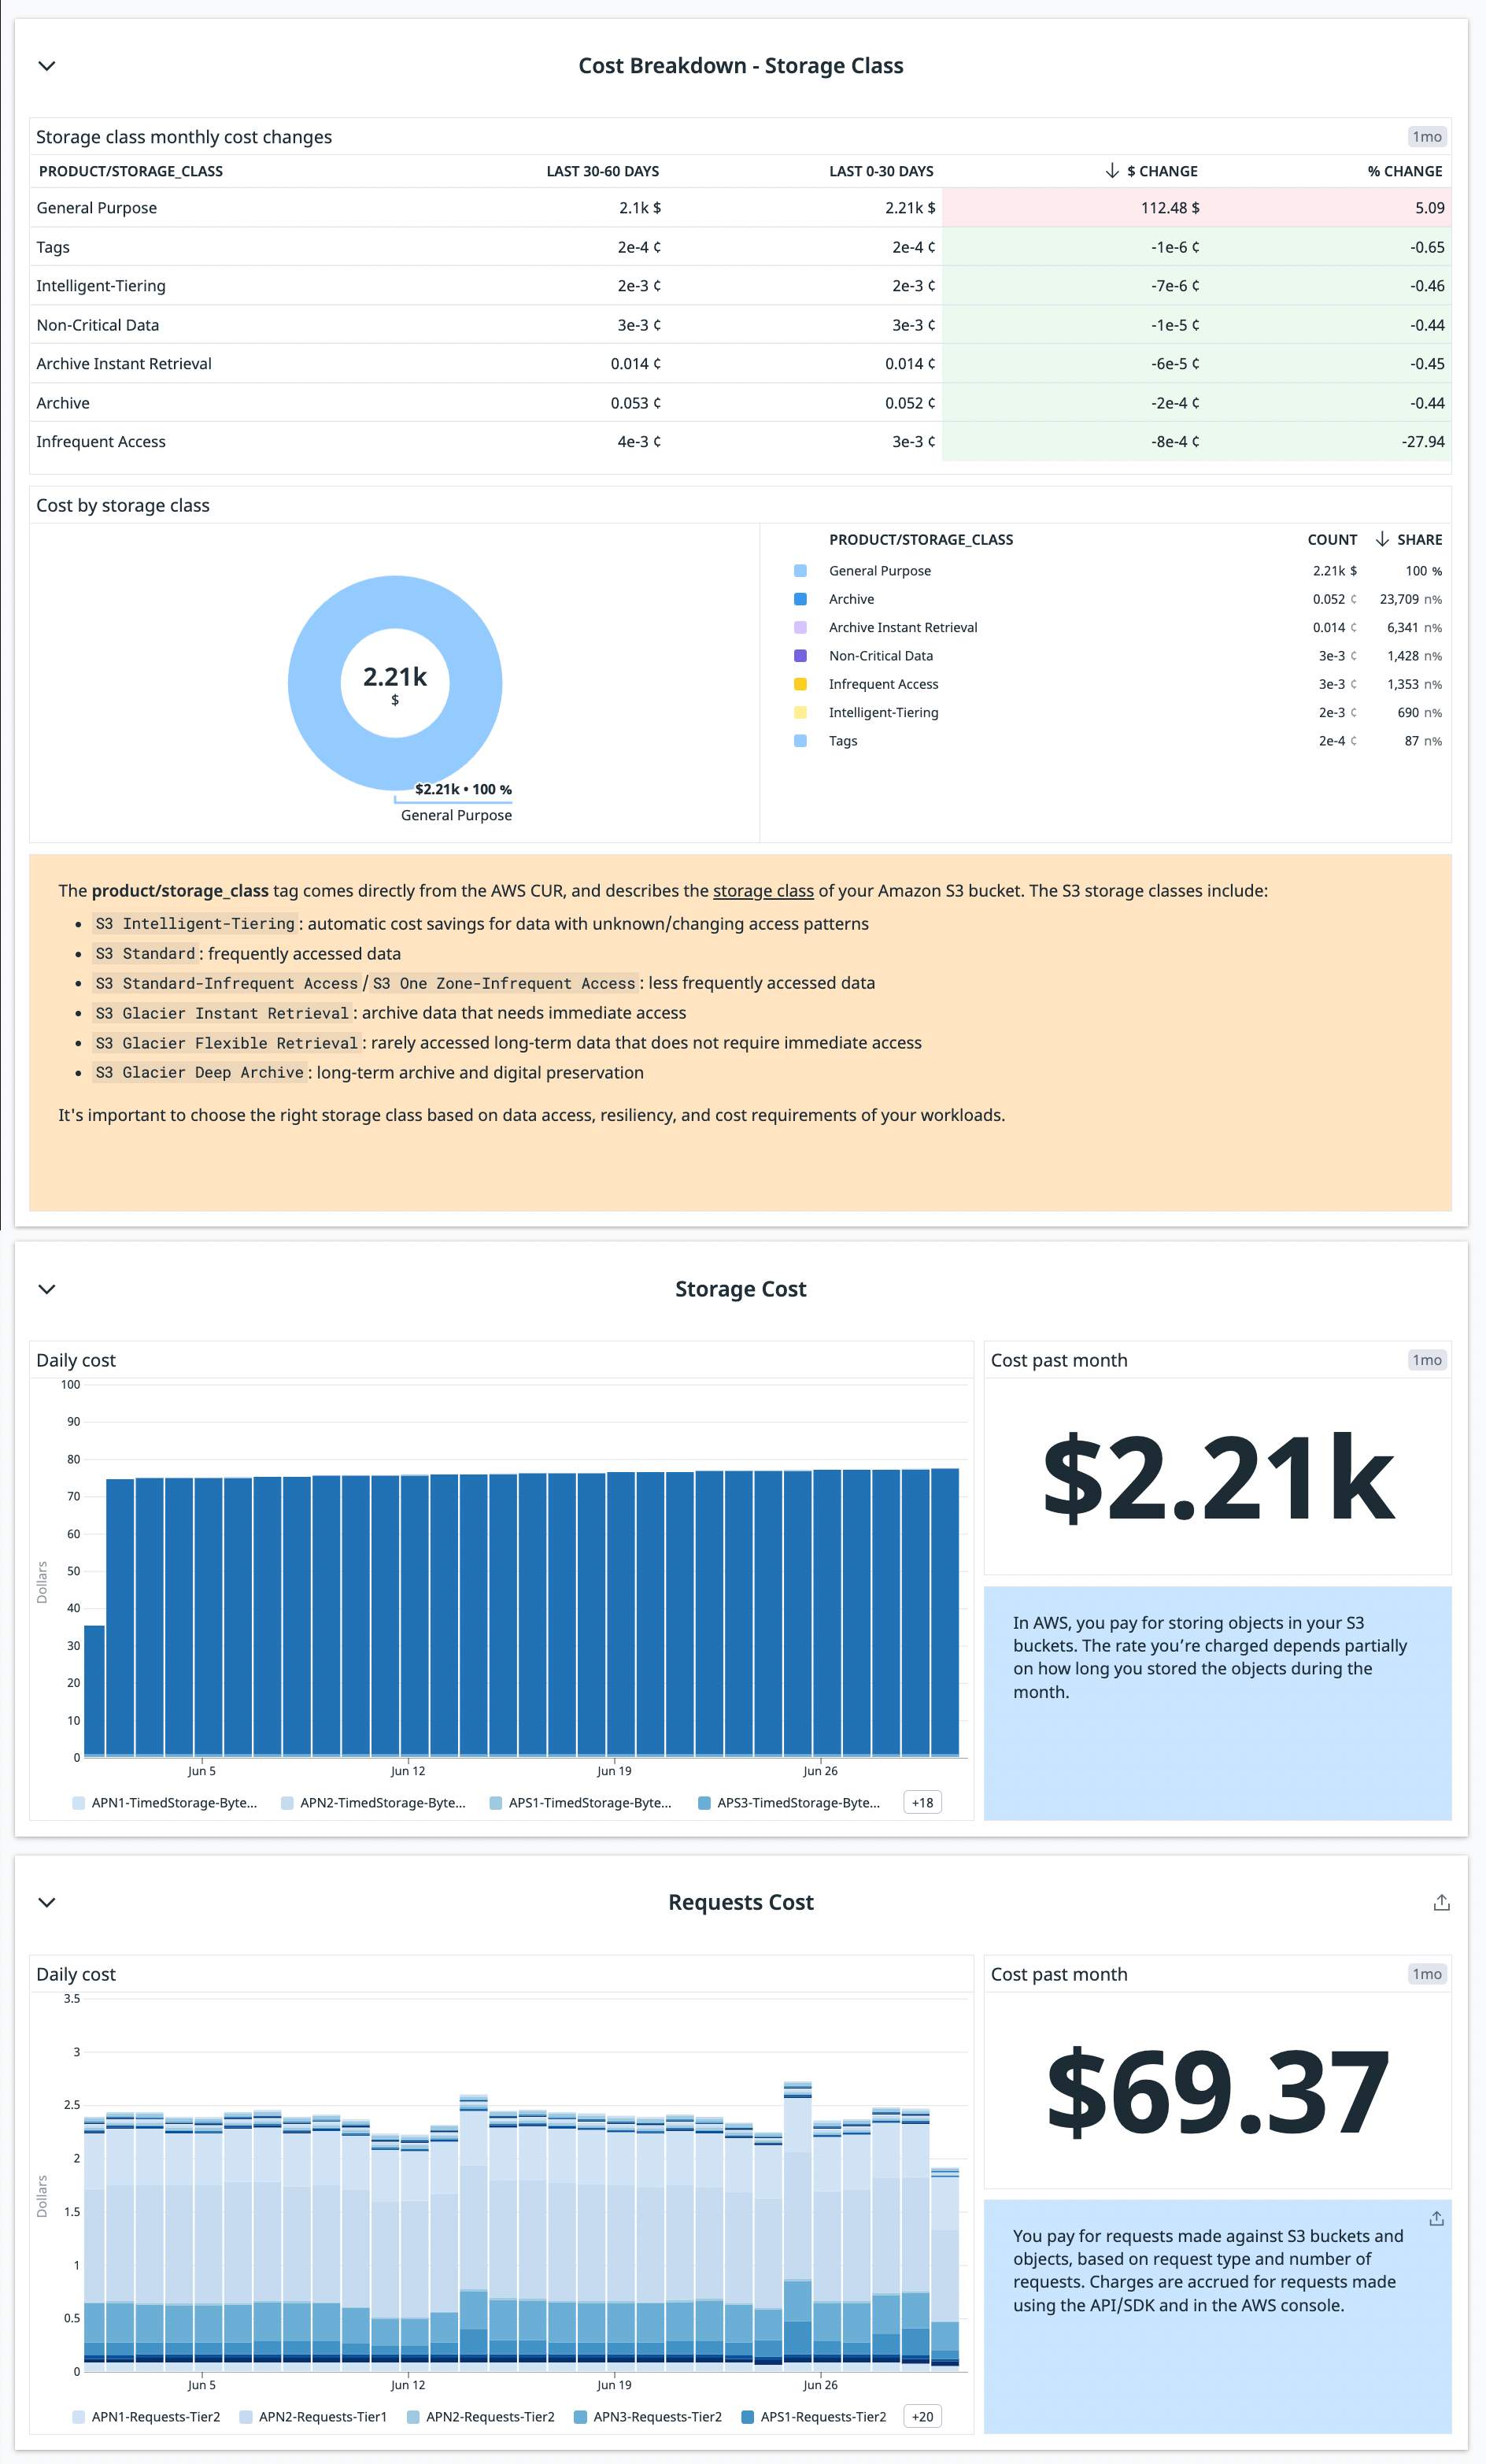Click the 1mo badge beside Cost past month

point(1427,1359)
